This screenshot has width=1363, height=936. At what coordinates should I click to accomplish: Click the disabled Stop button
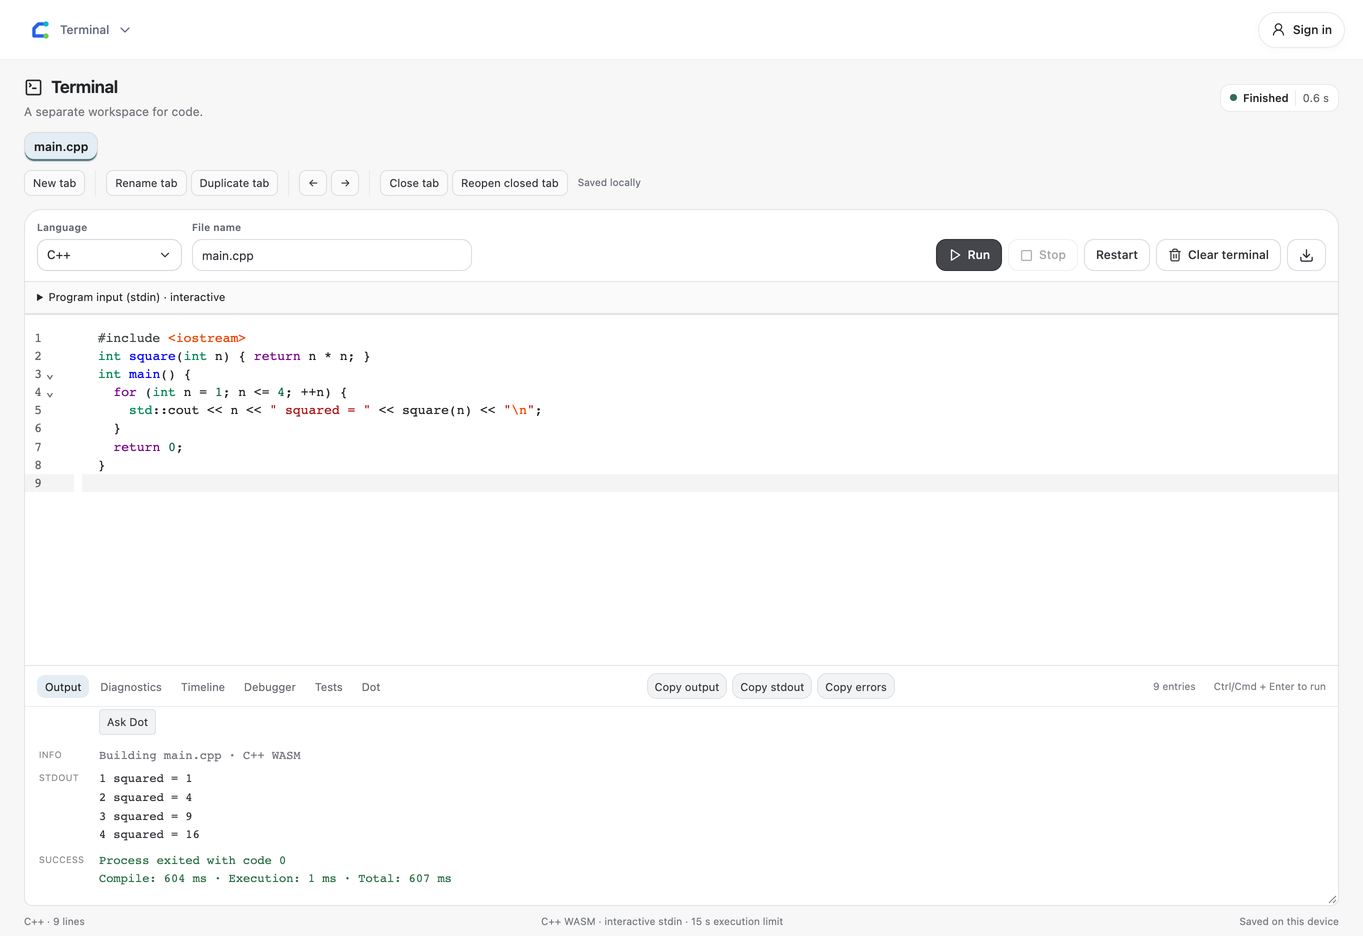tap(1043, 255)
